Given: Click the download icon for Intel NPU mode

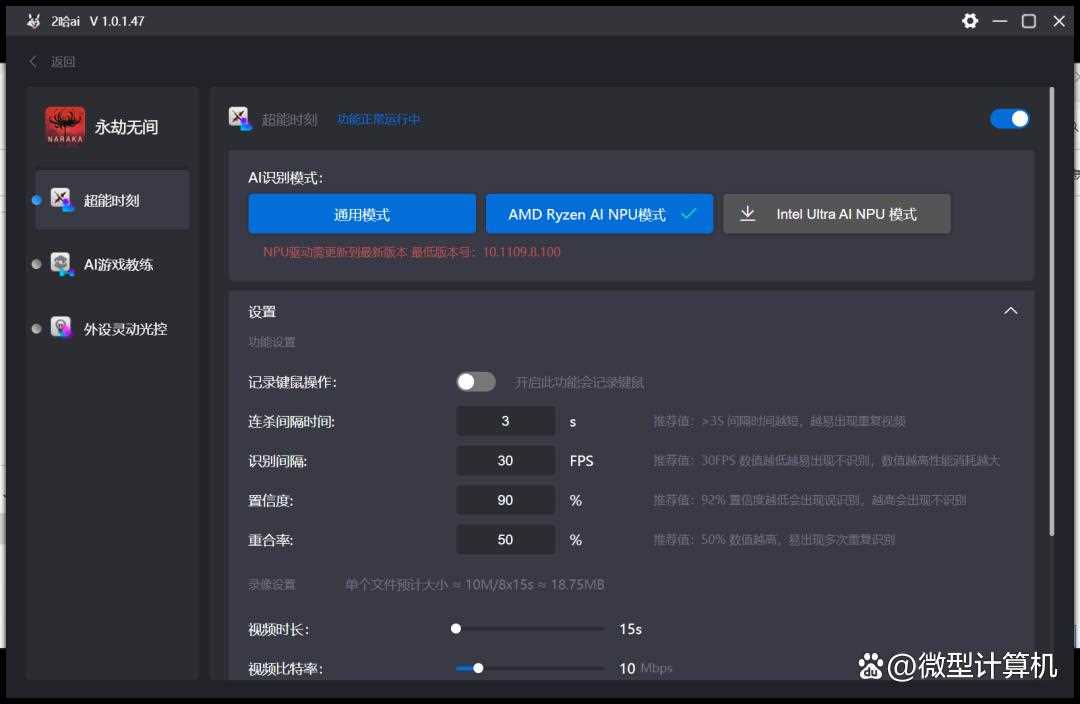Looking at the screenshot, I should pyautogui.click(x=747, y=214).
